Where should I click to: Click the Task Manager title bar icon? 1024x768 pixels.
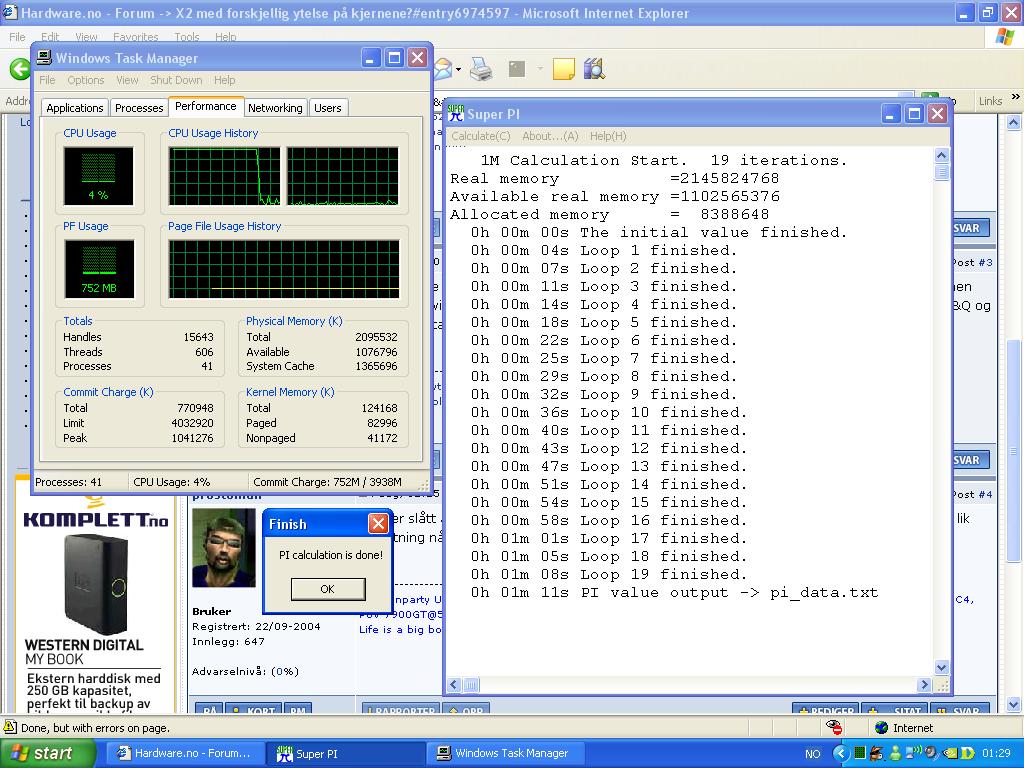pyautogui.click(x=44, y=57)
